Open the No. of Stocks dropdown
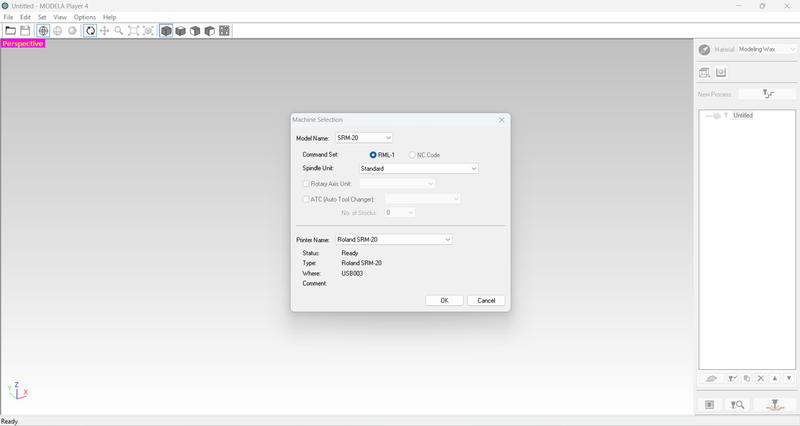Image resolution: width=800 pixels, height=426 pixels. click(x=399, y=213)
